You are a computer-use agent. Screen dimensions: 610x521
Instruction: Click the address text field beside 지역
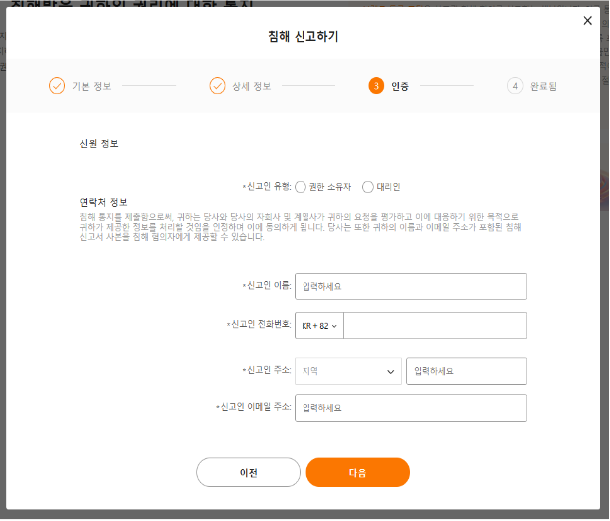tap(466, 371)
